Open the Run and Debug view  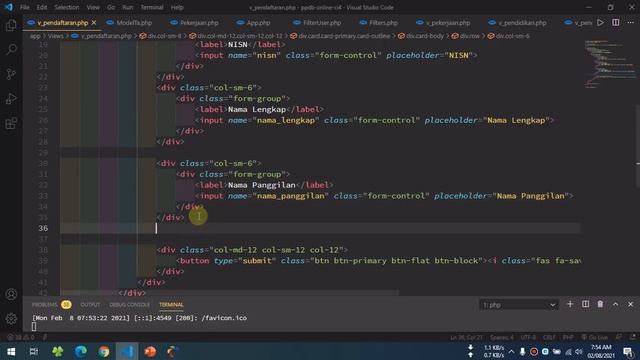(x=11, y=99)
